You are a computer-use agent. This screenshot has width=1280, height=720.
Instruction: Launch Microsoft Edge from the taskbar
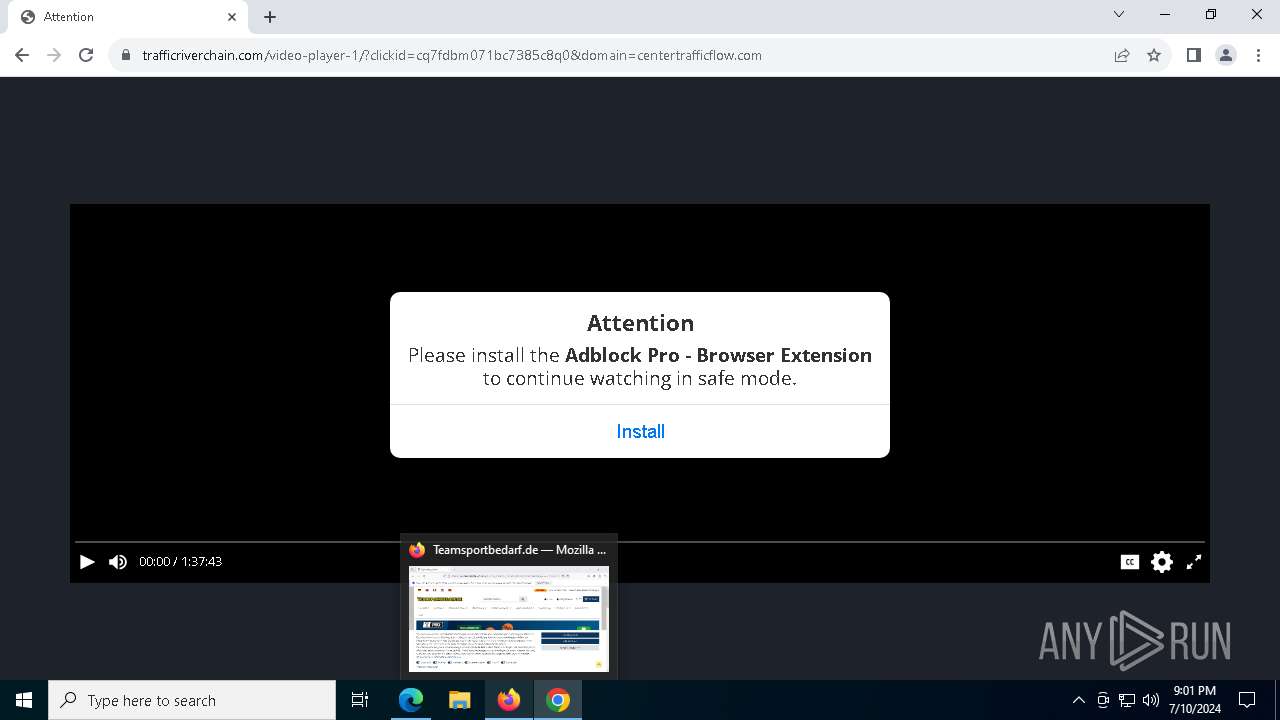point(411,700)
